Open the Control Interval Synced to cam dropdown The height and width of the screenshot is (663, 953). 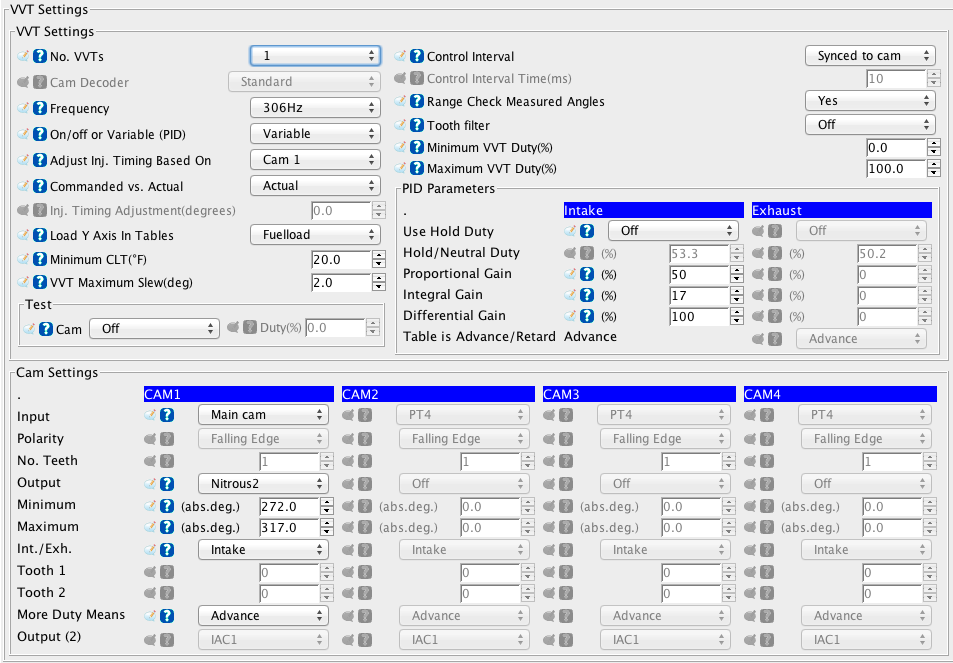(869, 56)
